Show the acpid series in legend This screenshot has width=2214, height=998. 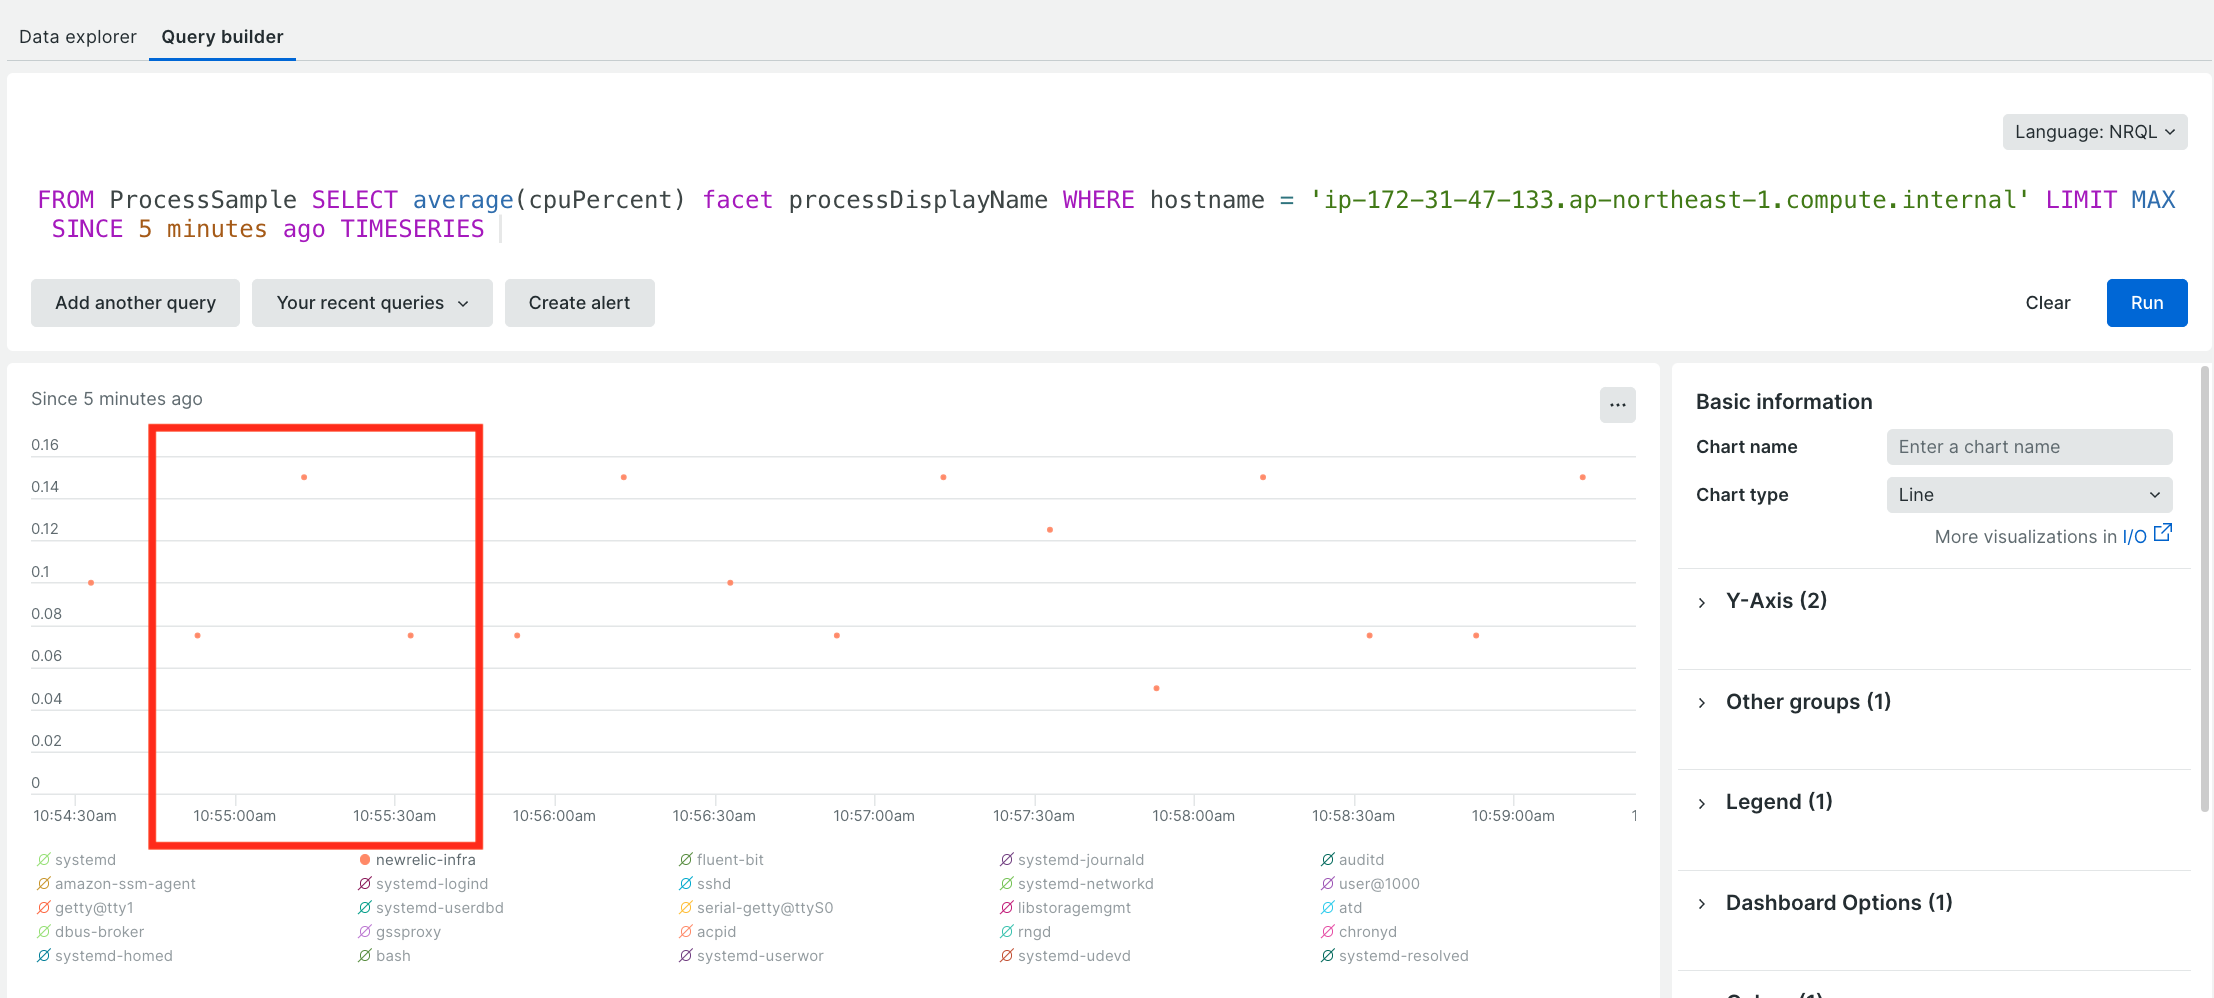pos(708,932)
